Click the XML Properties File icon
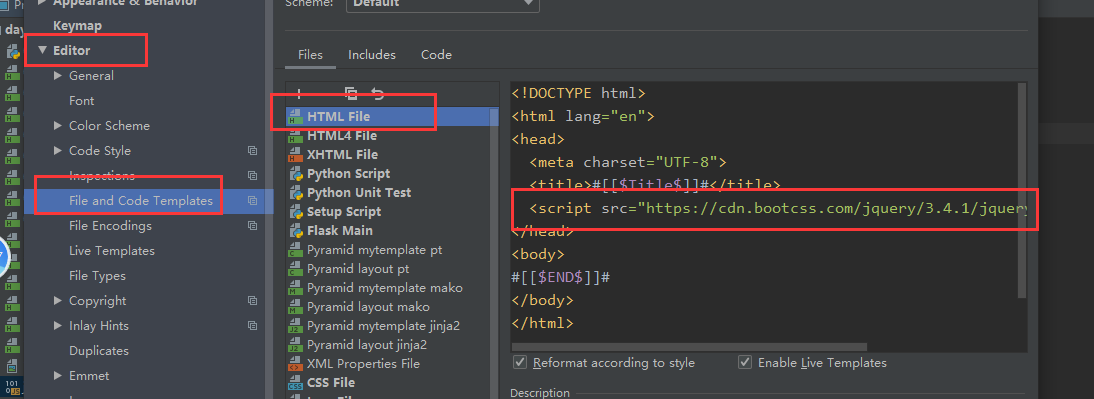The width and height of the screenshot is (1094, 399). coord(295,363)
